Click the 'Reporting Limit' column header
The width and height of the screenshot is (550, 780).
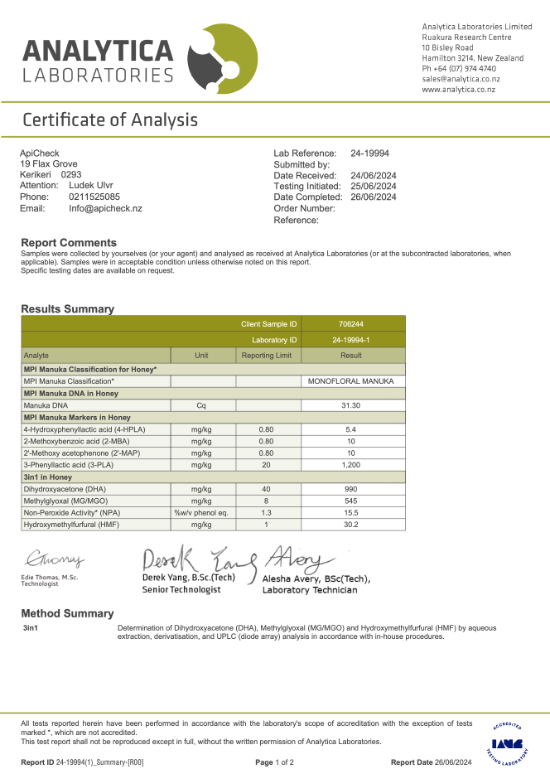(x=267, y=355)
